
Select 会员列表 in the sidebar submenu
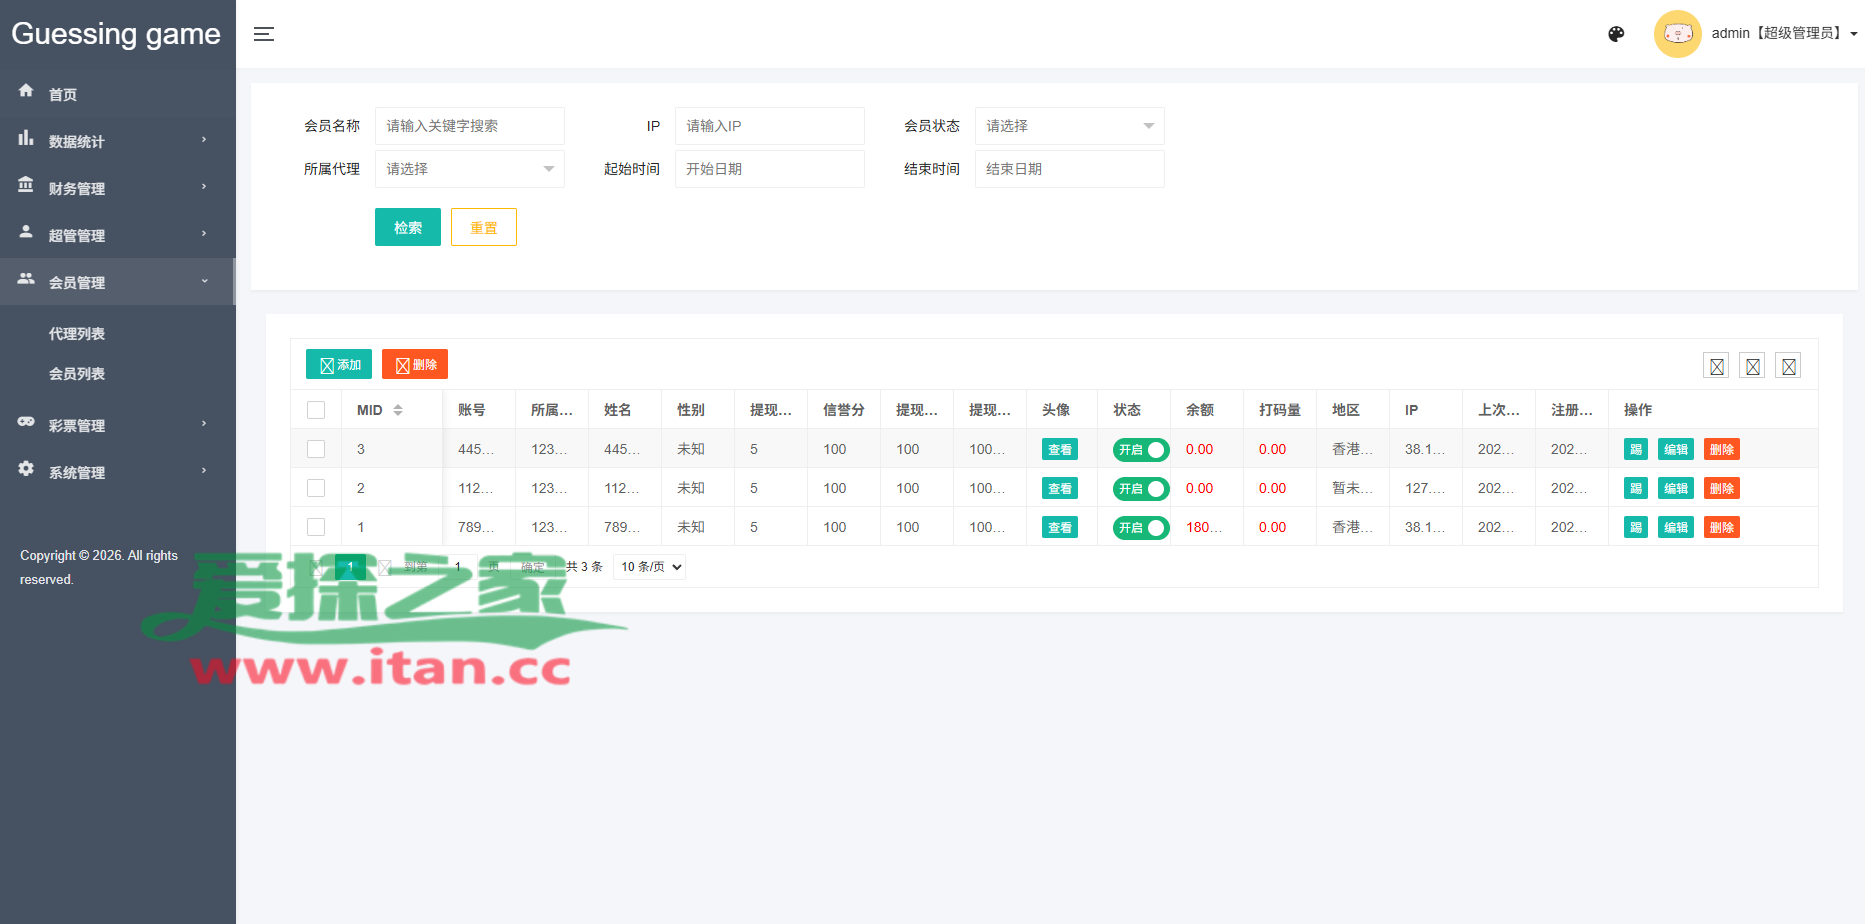pos(77,374)
